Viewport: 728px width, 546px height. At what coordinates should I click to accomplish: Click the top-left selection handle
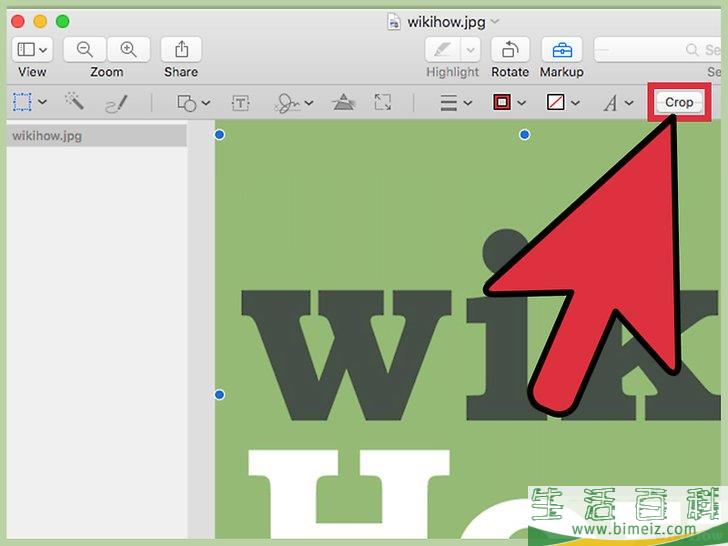[220, 135]
